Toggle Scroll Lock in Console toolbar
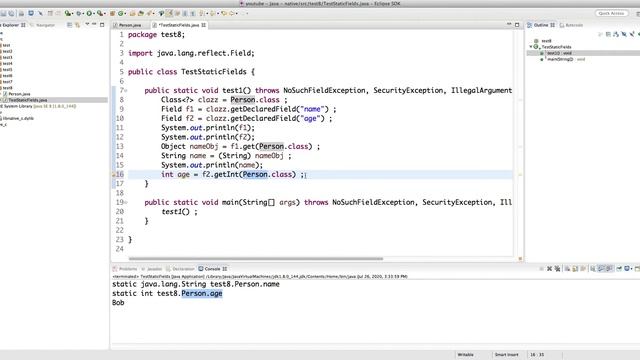This screenshot has width=640, height=360. [x=575, y=269]
